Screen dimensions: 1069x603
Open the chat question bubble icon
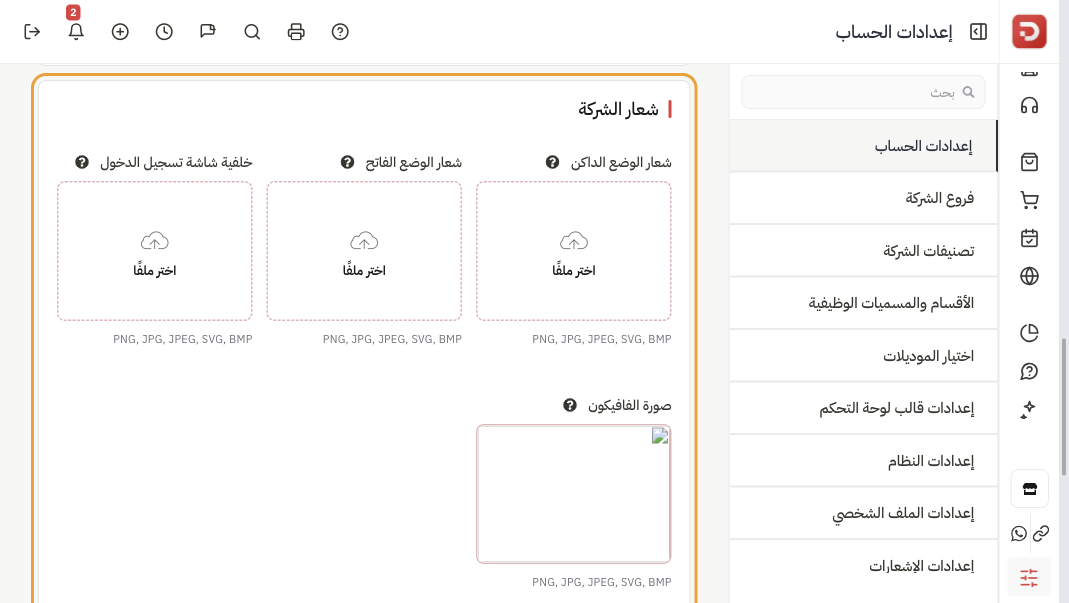point(1029,371)
